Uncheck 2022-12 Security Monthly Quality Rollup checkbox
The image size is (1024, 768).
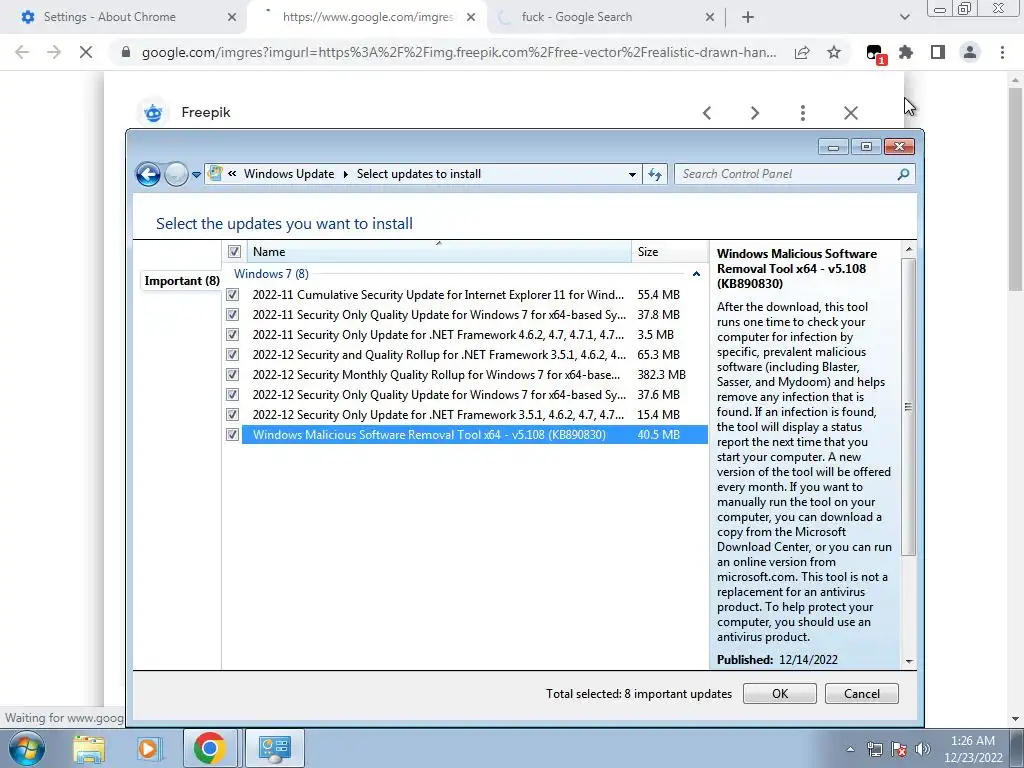click(x=232, y=375)
